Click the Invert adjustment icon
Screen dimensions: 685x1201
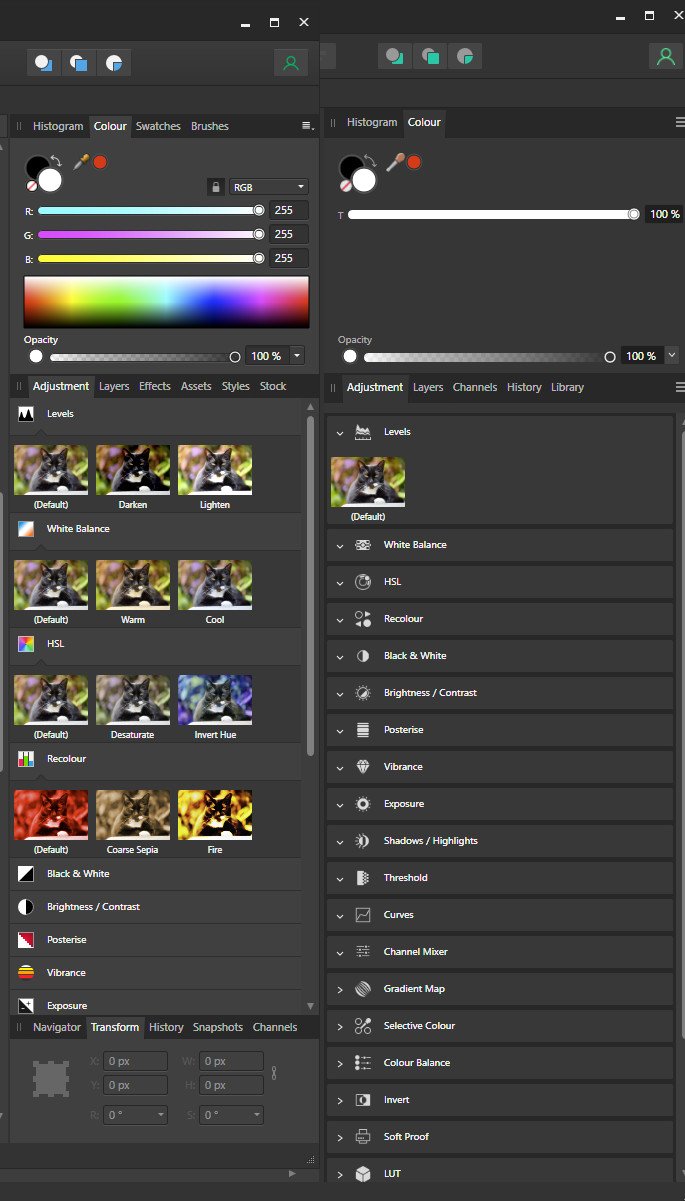(363, 1100)
